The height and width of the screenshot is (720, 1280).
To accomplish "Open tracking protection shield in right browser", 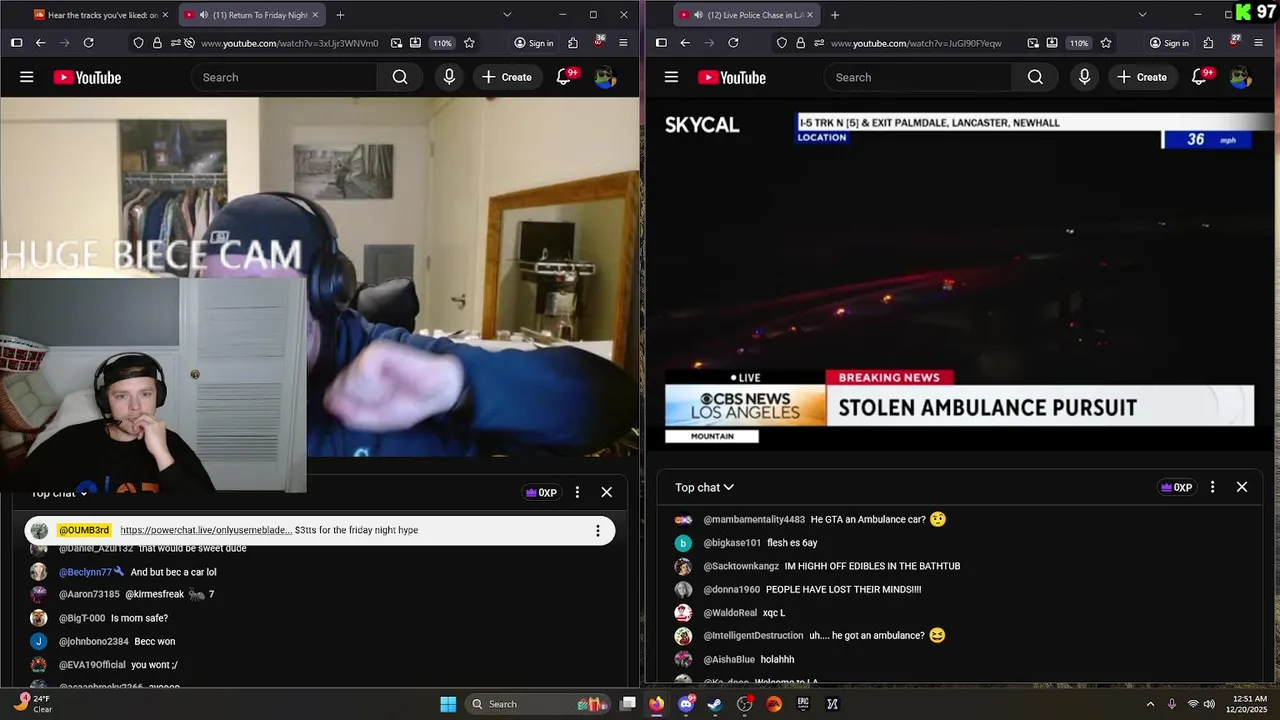I will (782, 43).
